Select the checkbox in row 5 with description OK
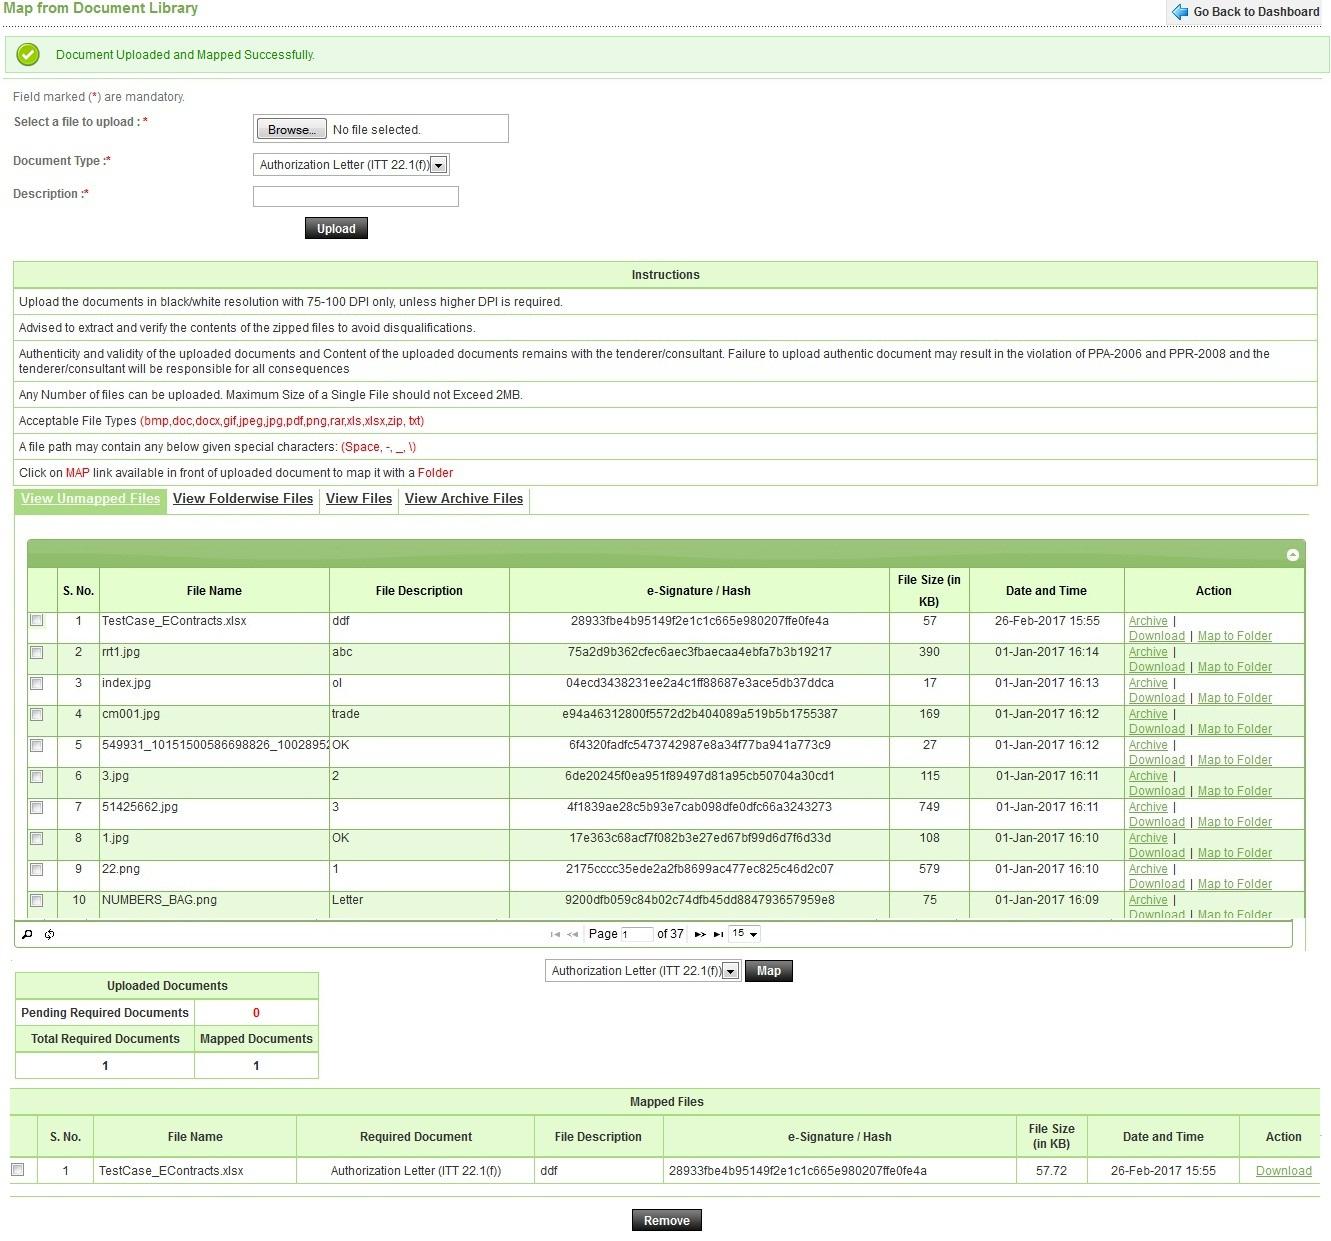Screen dimensions: 1331x1241 37,745
